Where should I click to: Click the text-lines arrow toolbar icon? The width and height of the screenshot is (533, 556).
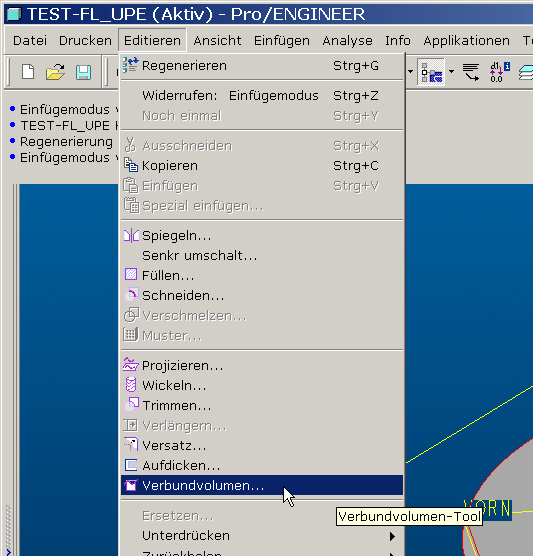471,72
